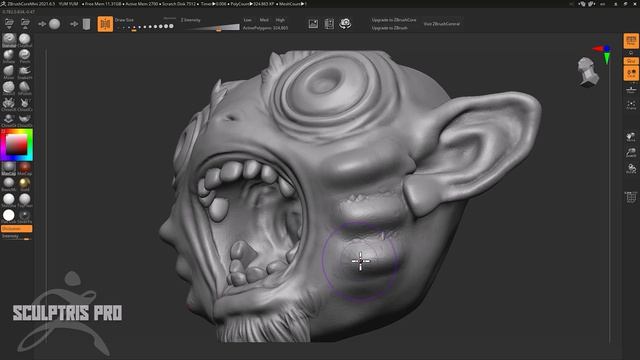Click the head camera view thumbnail
The width and height of the screenshot is (640, 360).
pyautogui.click(x=588, y=72)
